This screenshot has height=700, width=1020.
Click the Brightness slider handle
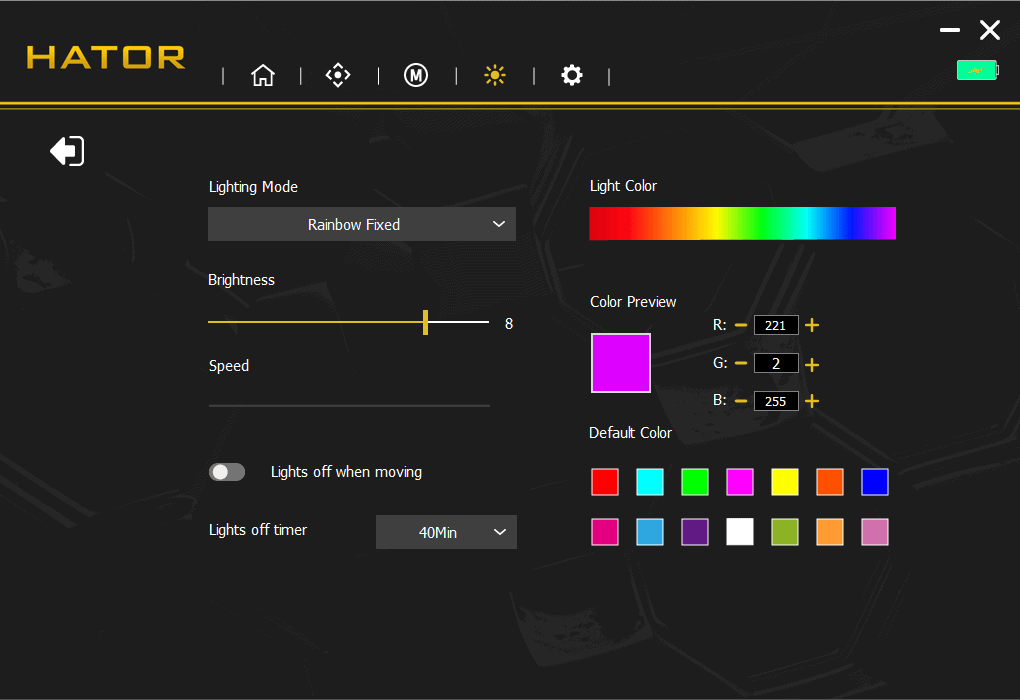[425, 322]
